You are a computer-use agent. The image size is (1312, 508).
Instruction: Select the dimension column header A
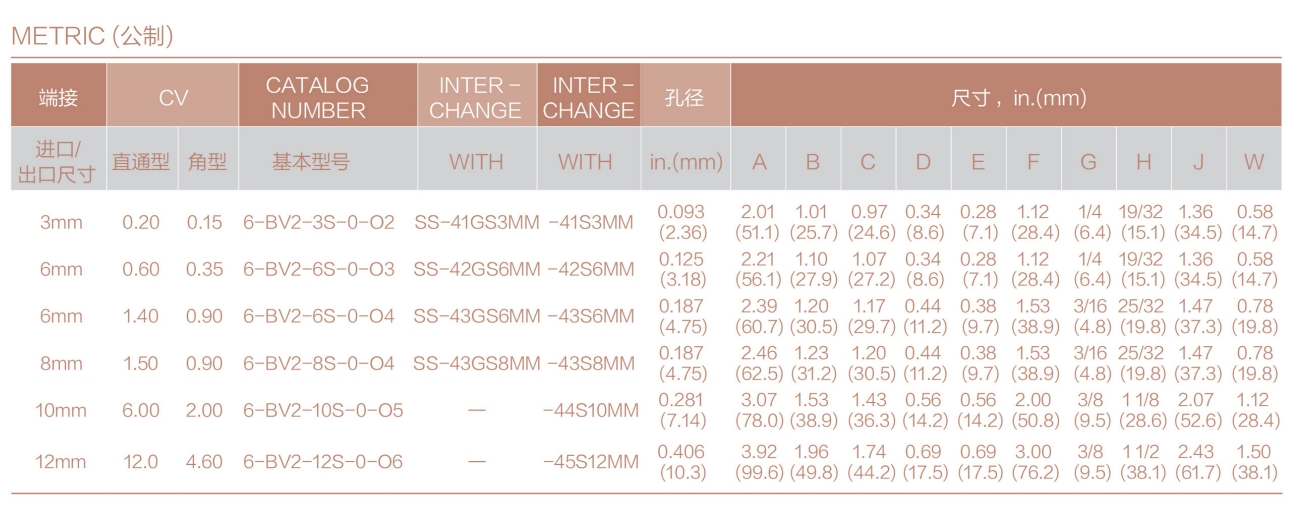pyautogui.click(x=759, y=162)
